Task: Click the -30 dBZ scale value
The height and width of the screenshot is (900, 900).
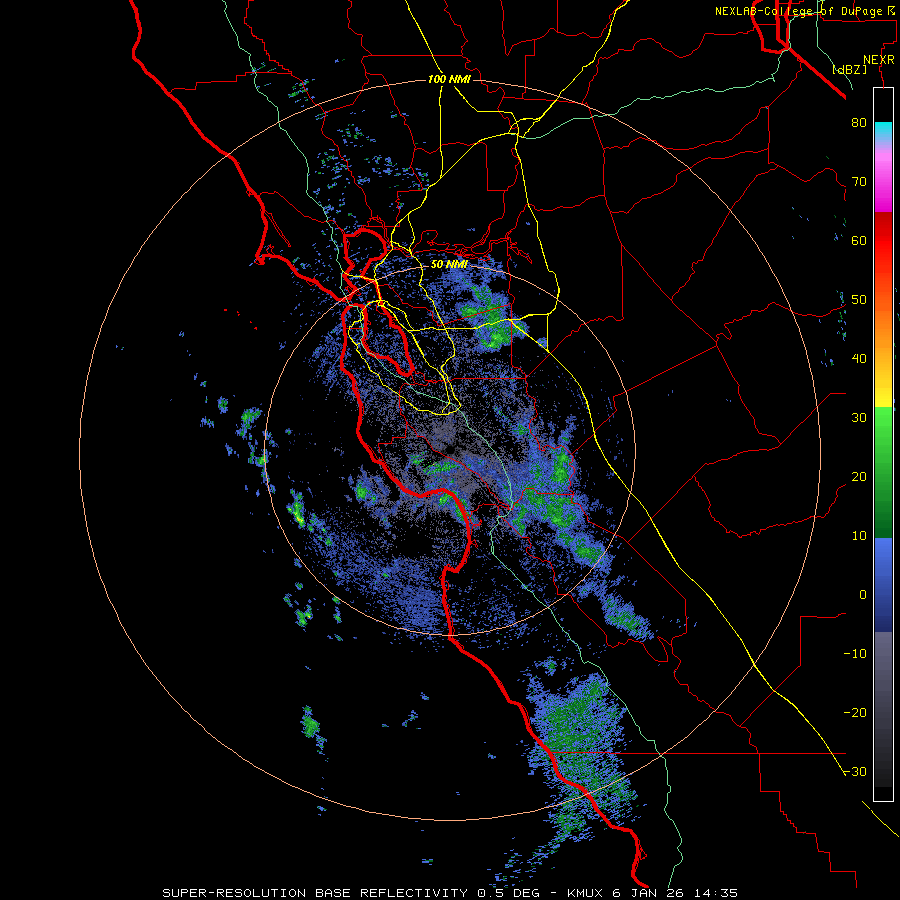Action: click(855, 771)
